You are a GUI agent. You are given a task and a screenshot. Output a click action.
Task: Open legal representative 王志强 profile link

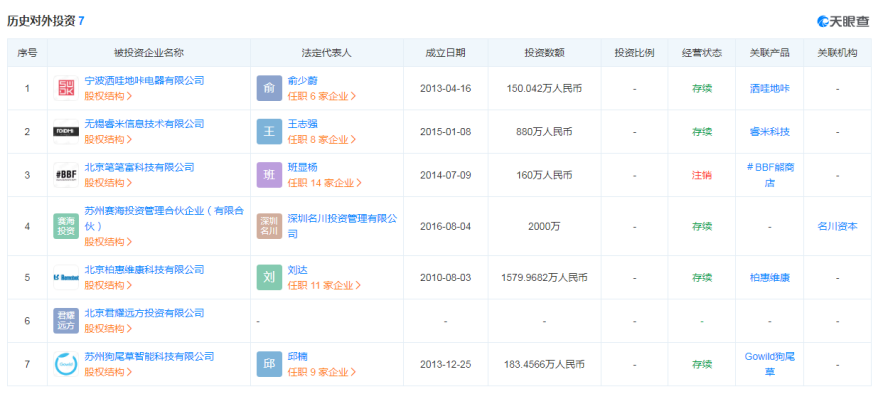302,124
